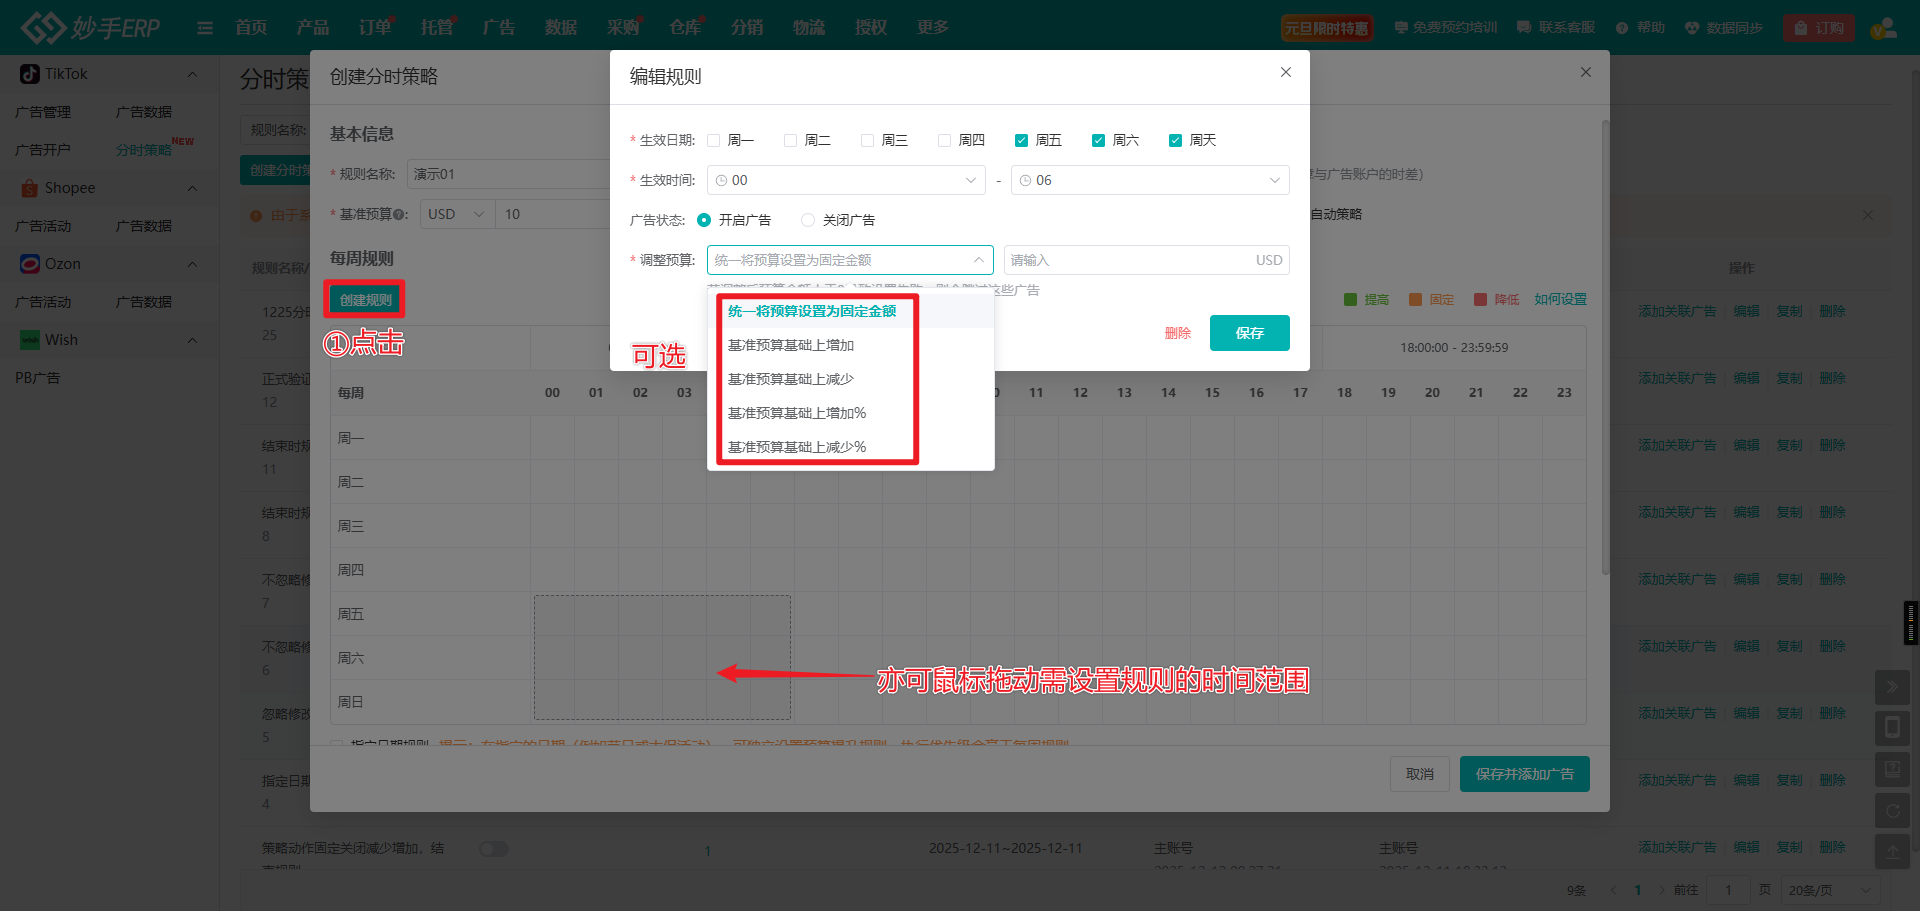
Task: Click the 帮助 help icon
Action: (1622, 28)
